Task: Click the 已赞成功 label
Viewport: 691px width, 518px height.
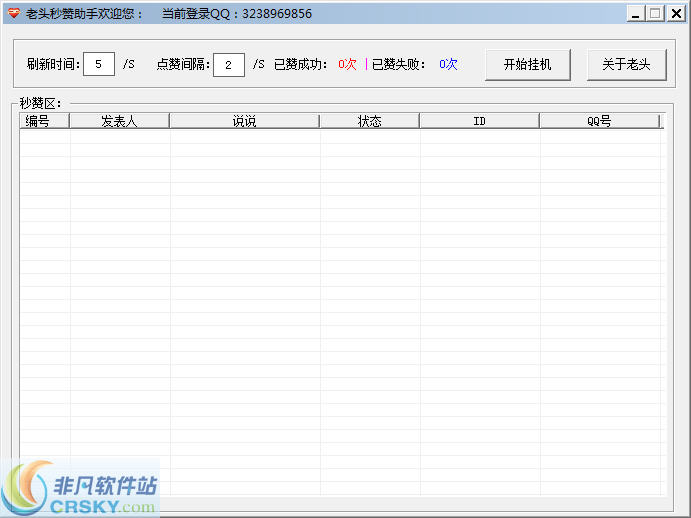Action: 301,64
